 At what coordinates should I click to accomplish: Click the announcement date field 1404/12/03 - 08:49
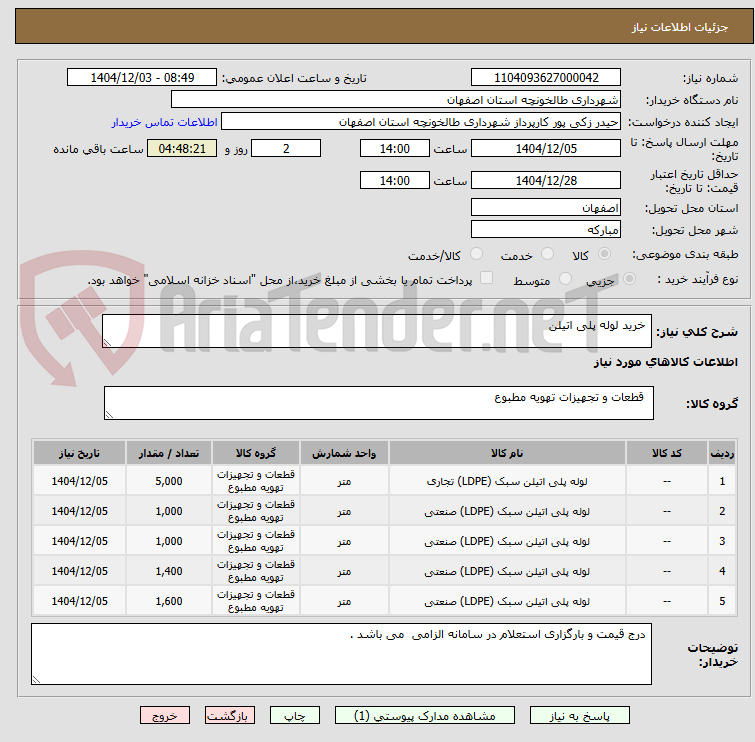click(142, 78)
